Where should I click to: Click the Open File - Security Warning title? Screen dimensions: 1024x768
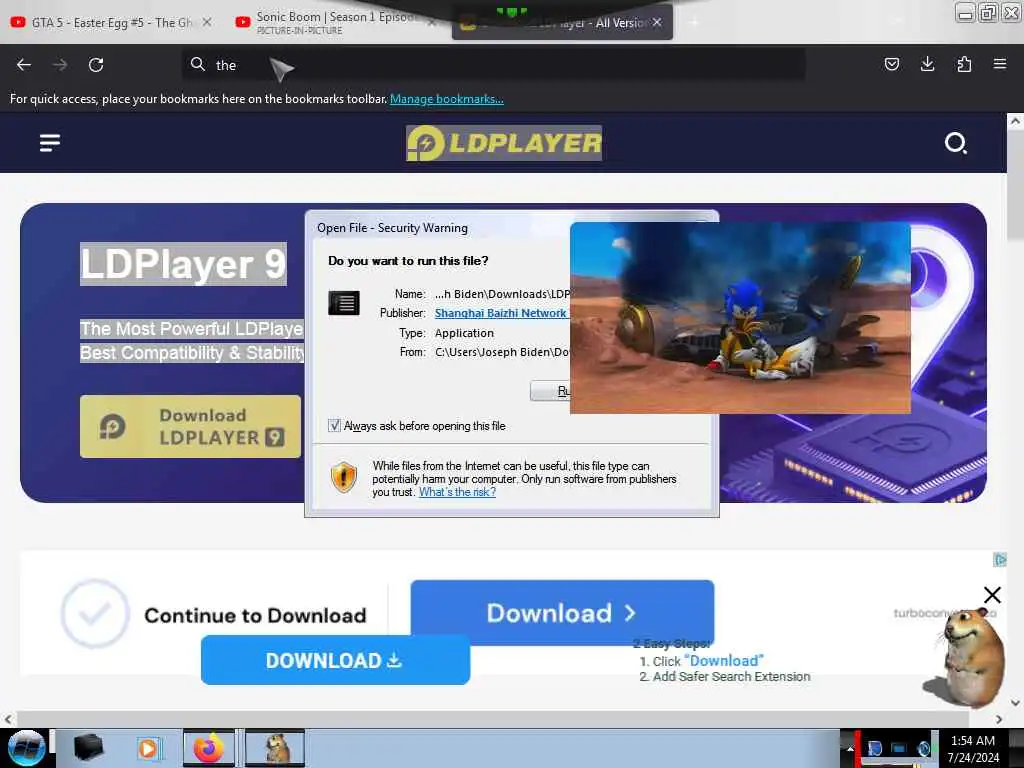(392, 228)
